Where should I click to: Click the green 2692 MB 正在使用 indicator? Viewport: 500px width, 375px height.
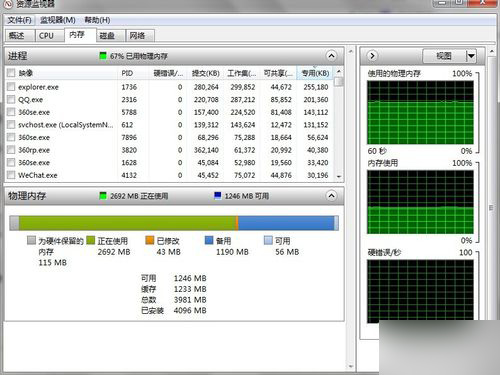(103, 196)
